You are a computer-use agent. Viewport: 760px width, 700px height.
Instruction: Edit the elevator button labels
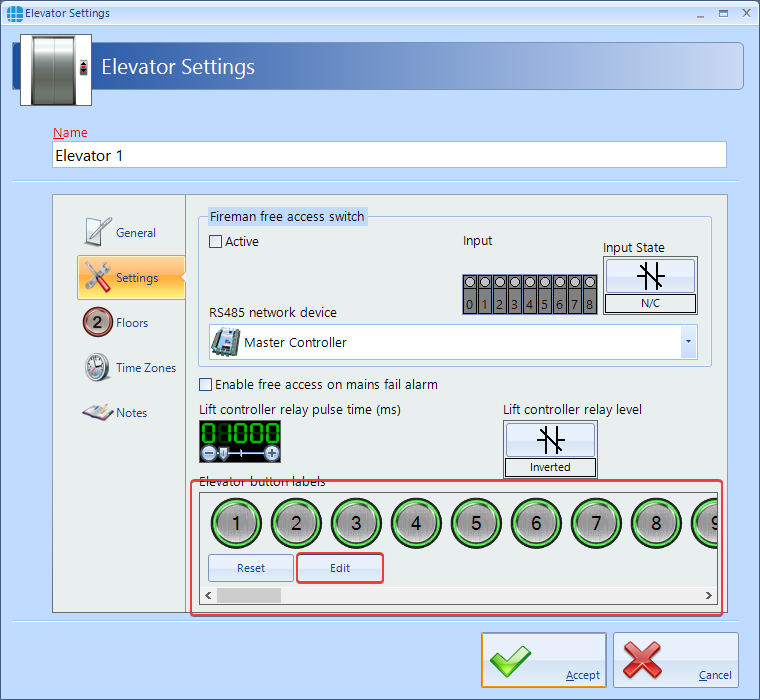pyautogui.click(x=340, y=568)
